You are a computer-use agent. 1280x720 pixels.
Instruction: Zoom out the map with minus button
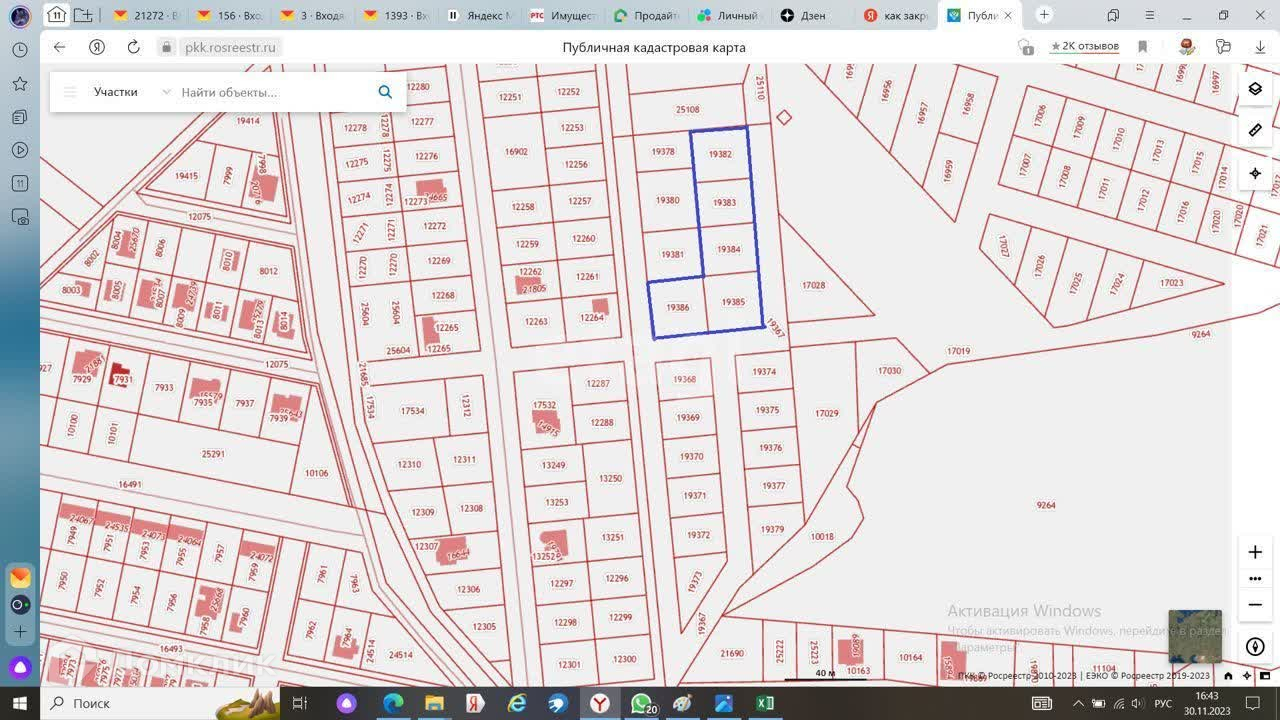(1255, 605)
